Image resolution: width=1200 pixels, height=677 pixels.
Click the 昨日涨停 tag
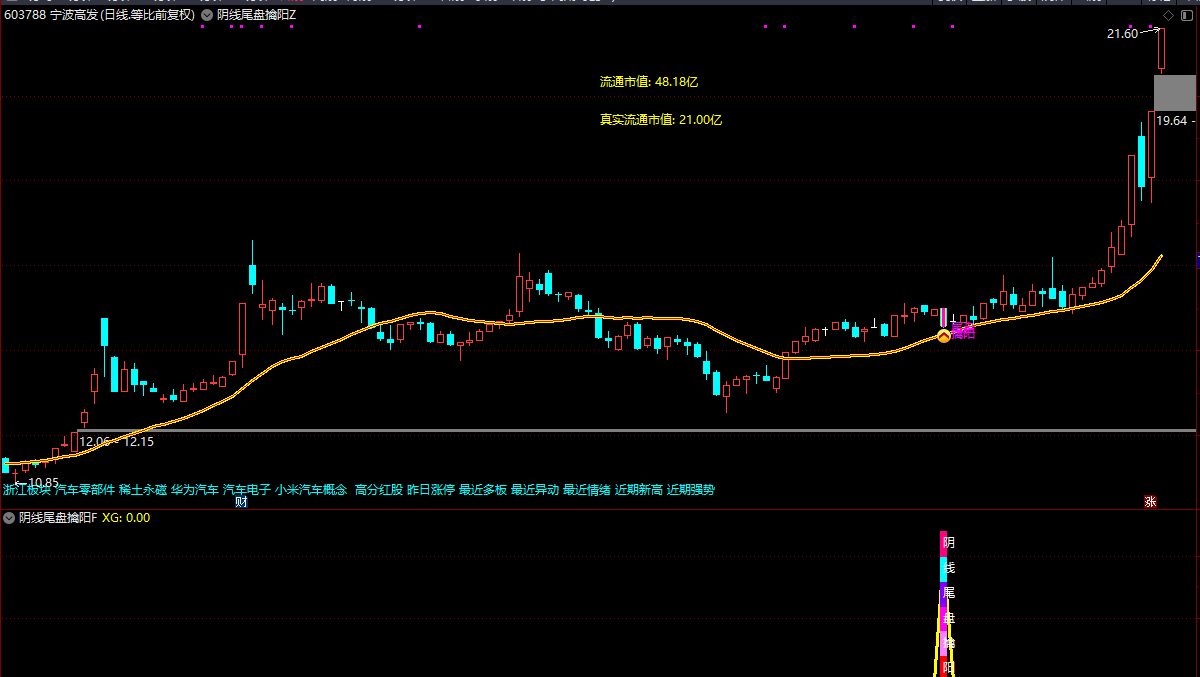pos(431,490)
